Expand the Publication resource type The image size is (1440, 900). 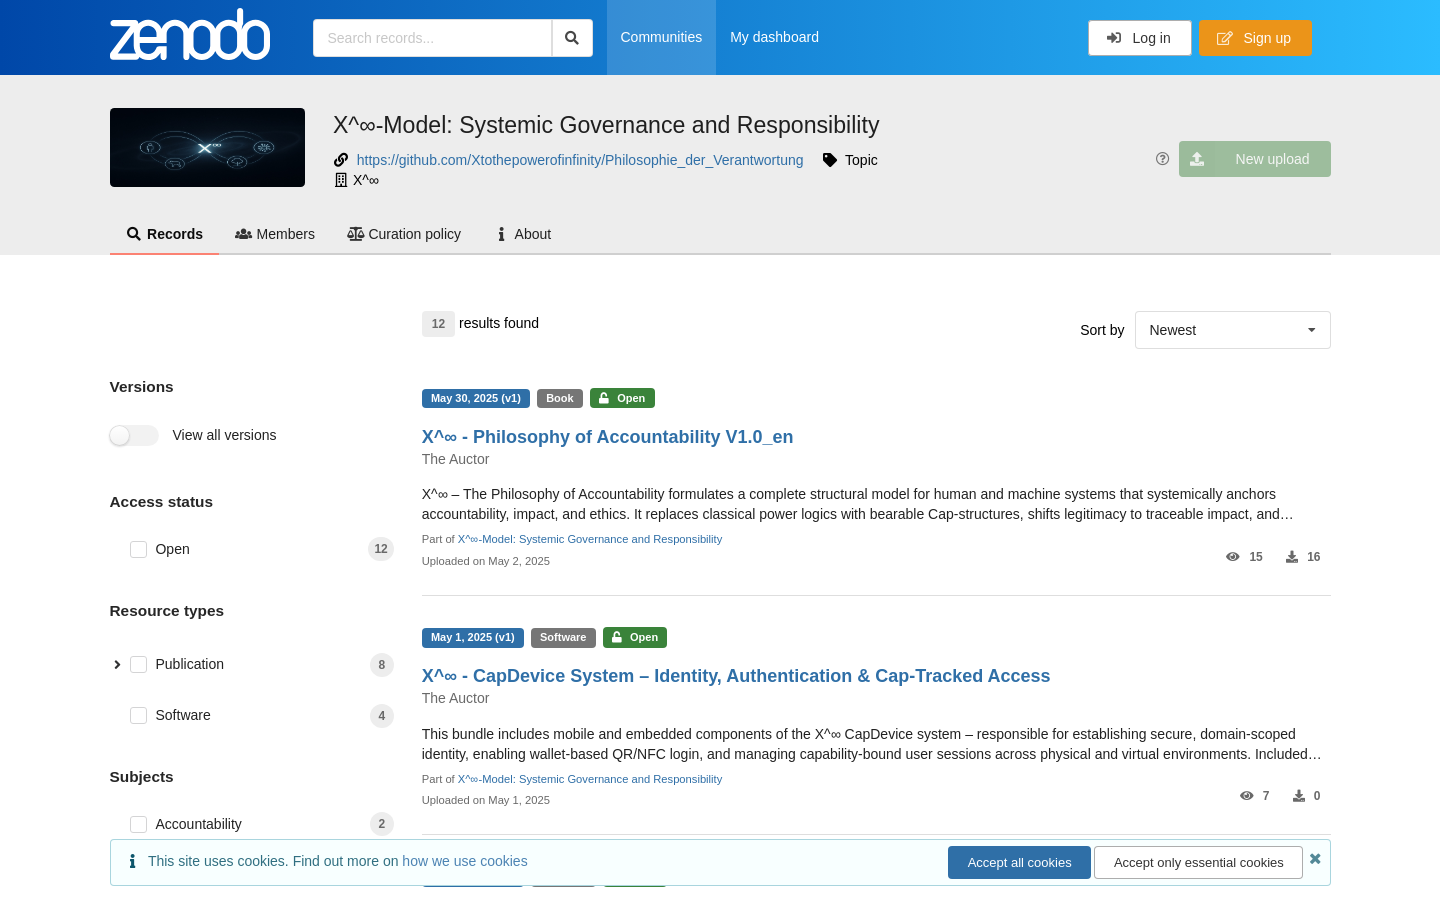(117, 664)
